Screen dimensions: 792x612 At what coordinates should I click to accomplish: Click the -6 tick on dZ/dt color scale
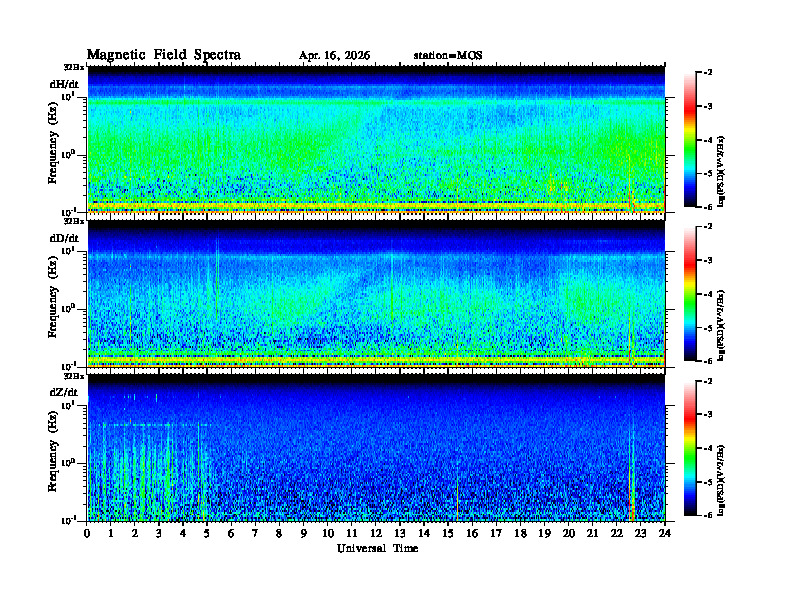708,516
